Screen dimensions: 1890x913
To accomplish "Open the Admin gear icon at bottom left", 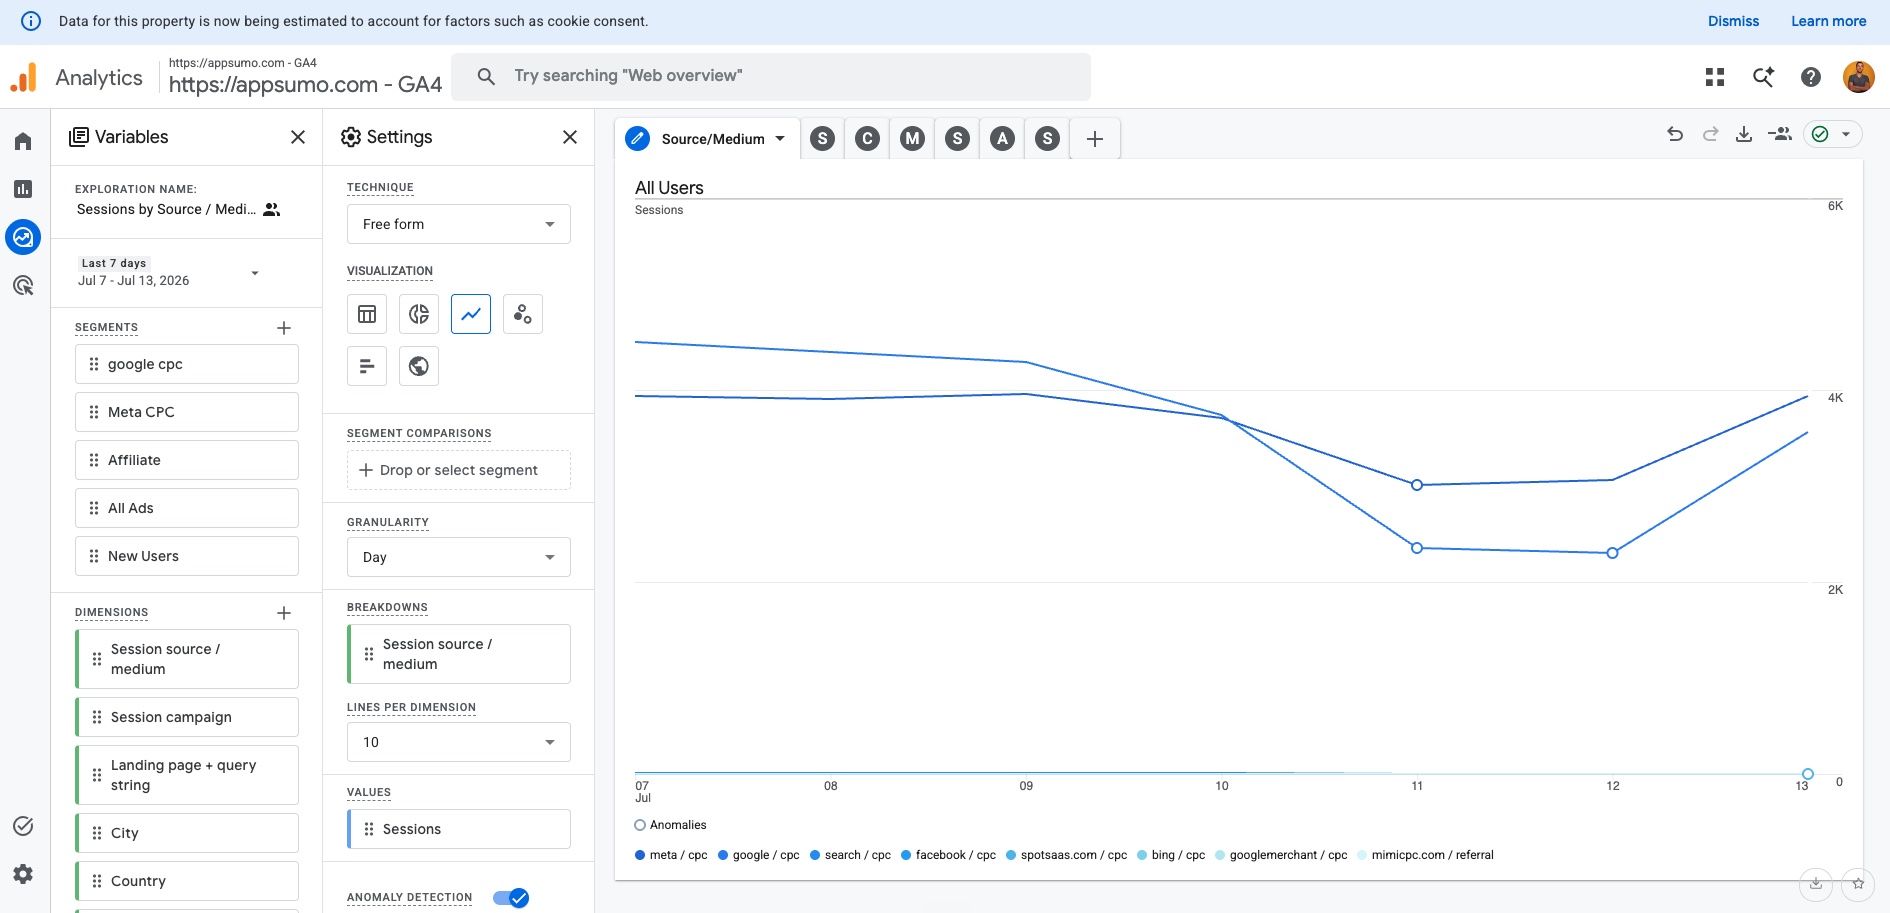I will click(x=23, y=874).
